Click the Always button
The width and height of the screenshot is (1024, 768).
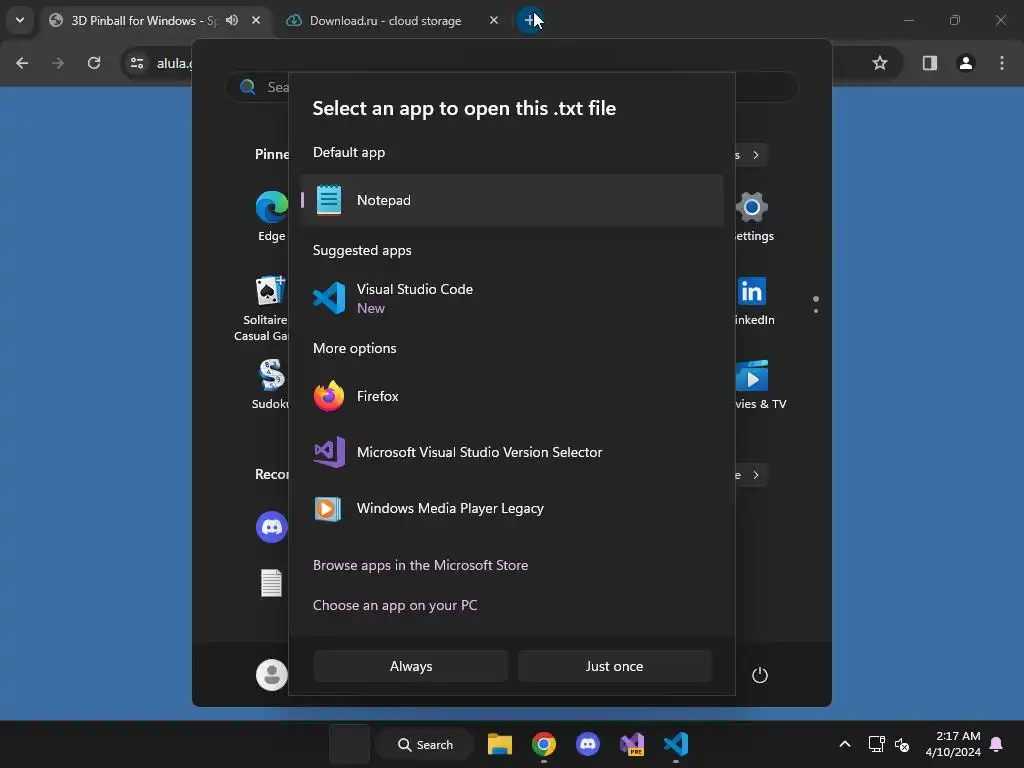coord(411,666)
